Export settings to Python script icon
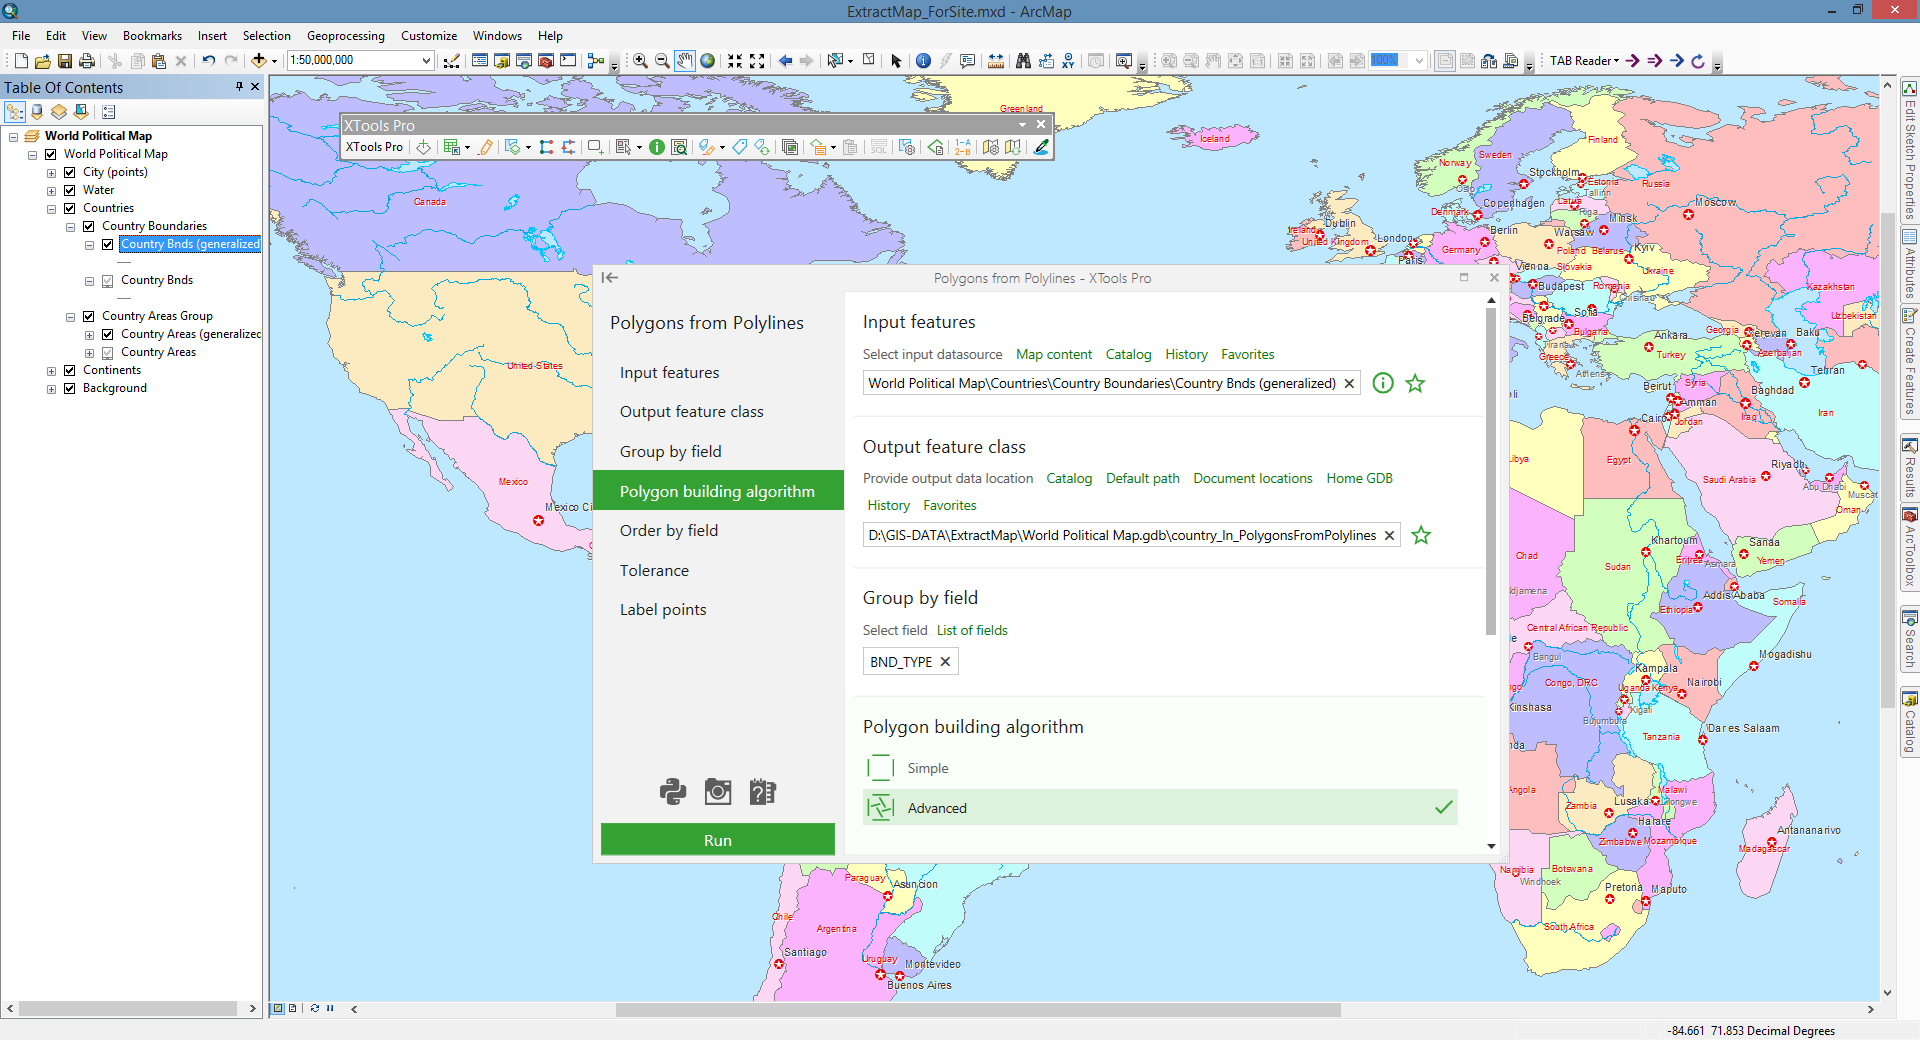This screenshot has width=1920, height=1040. coord(673,792)
